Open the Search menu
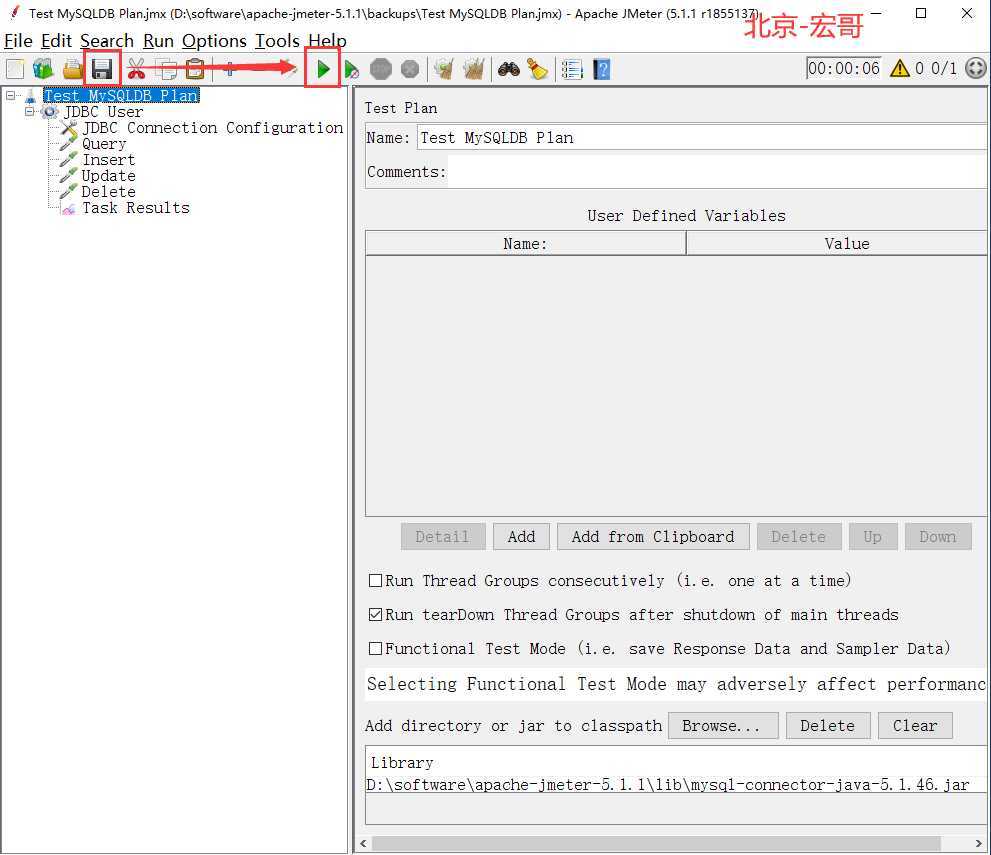 click(107, 41)
